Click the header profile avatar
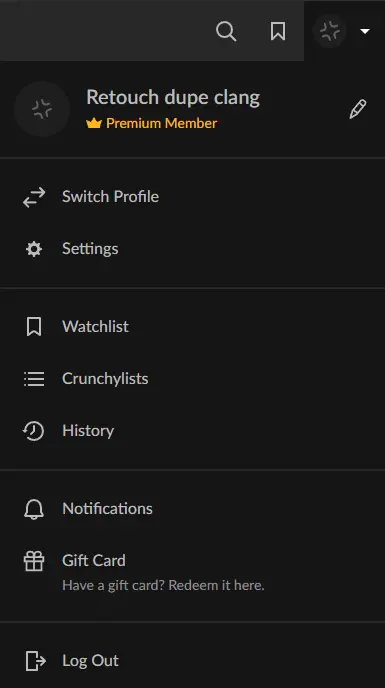Screen dimensions: 385x688 coord(330,31)
